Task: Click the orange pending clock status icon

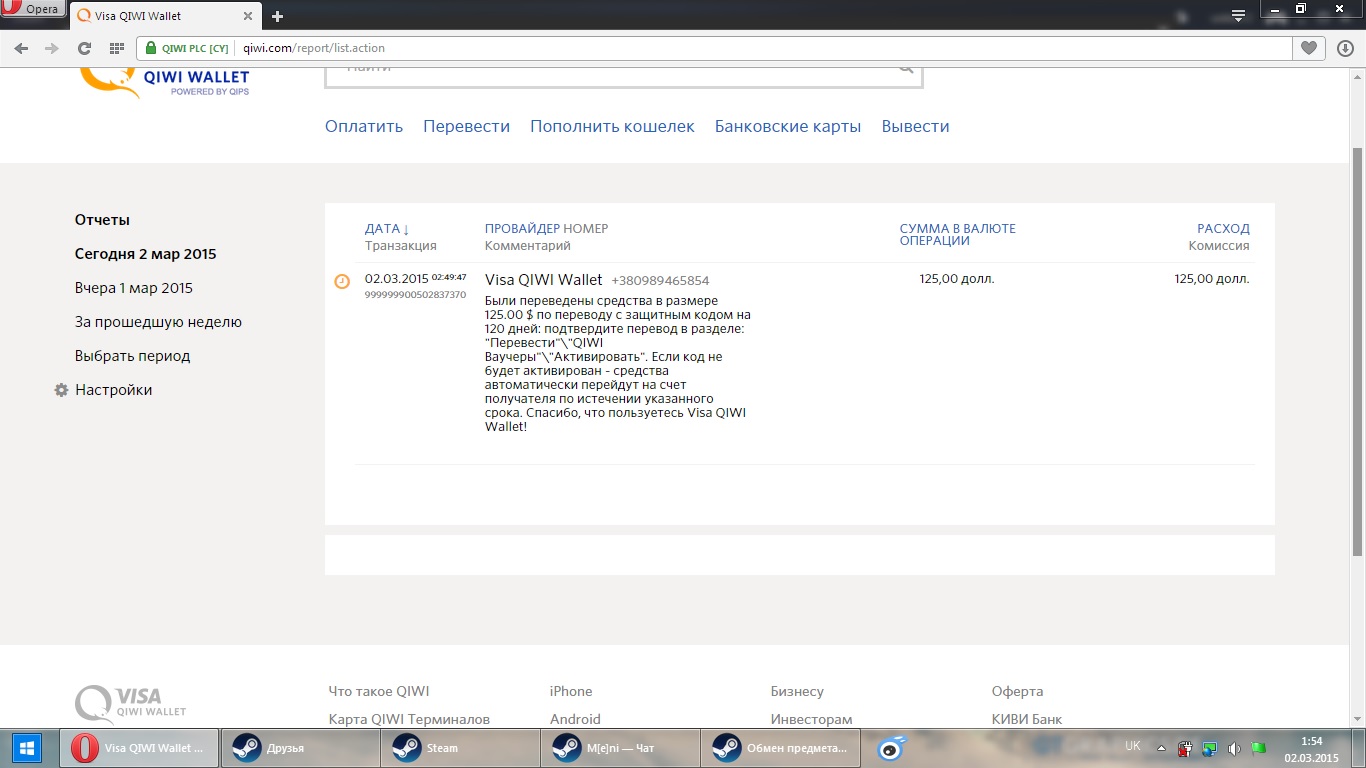Action: tap(342, 281)
